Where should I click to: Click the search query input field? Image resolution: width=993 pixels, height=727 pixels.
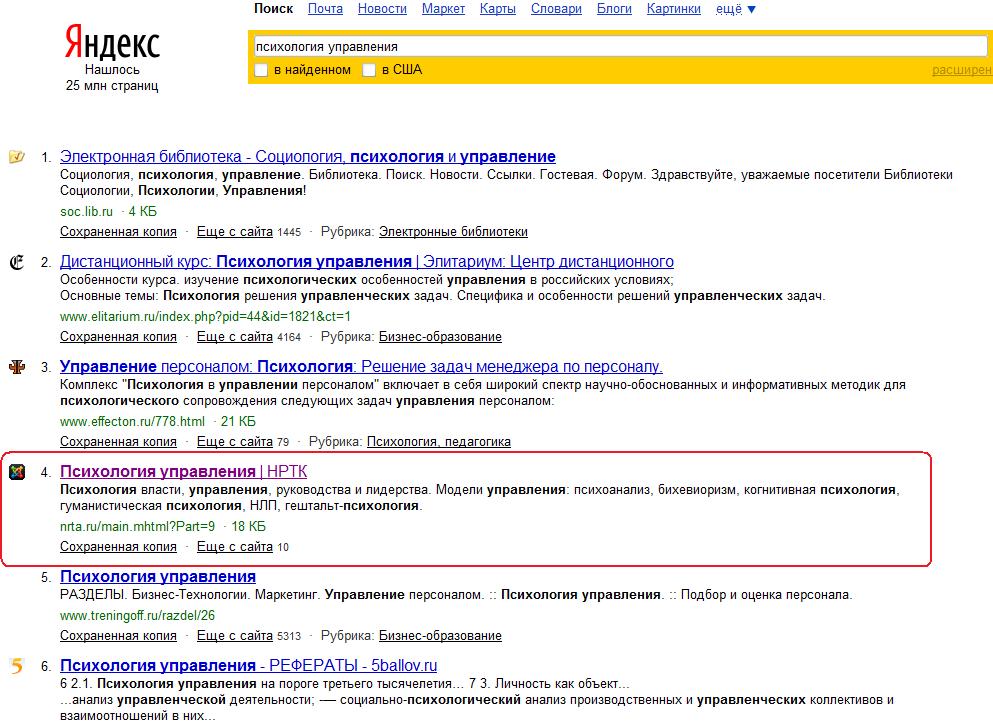pyautogui.click(x=620, y=46)
